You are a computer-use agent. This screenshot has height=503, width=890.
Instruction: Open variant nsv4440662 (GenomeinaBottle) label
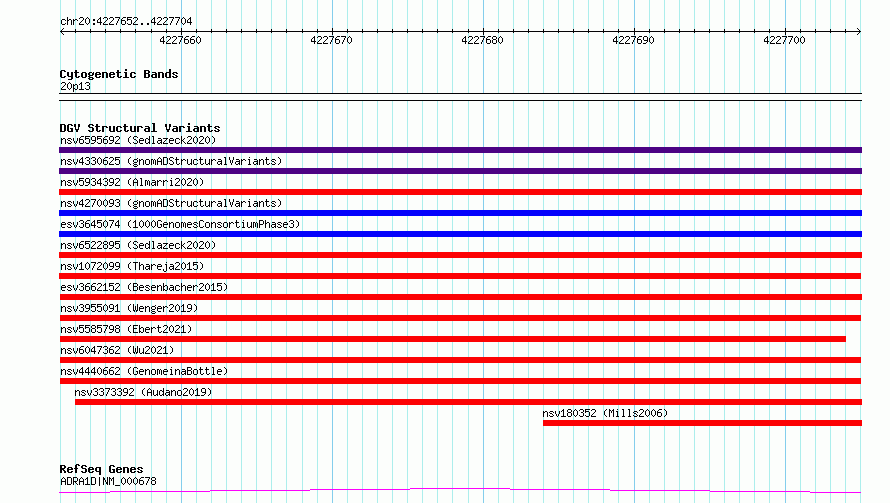pos(144,371)
